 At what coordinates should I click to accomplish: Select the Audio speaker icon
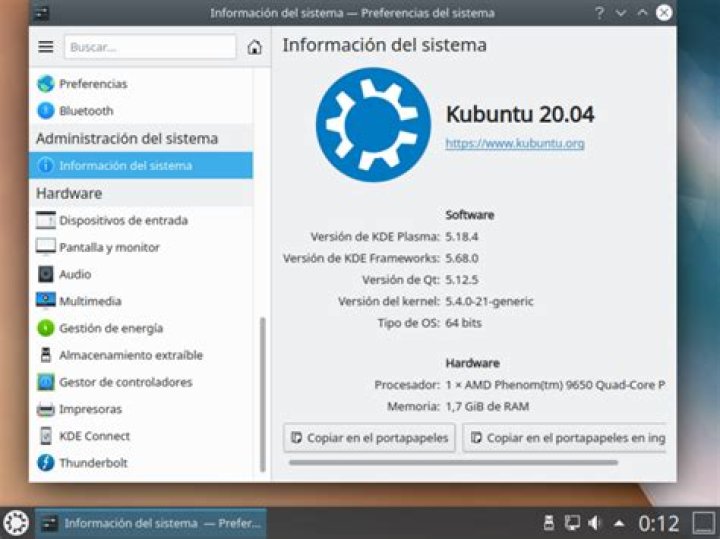(x=45, y=274)
